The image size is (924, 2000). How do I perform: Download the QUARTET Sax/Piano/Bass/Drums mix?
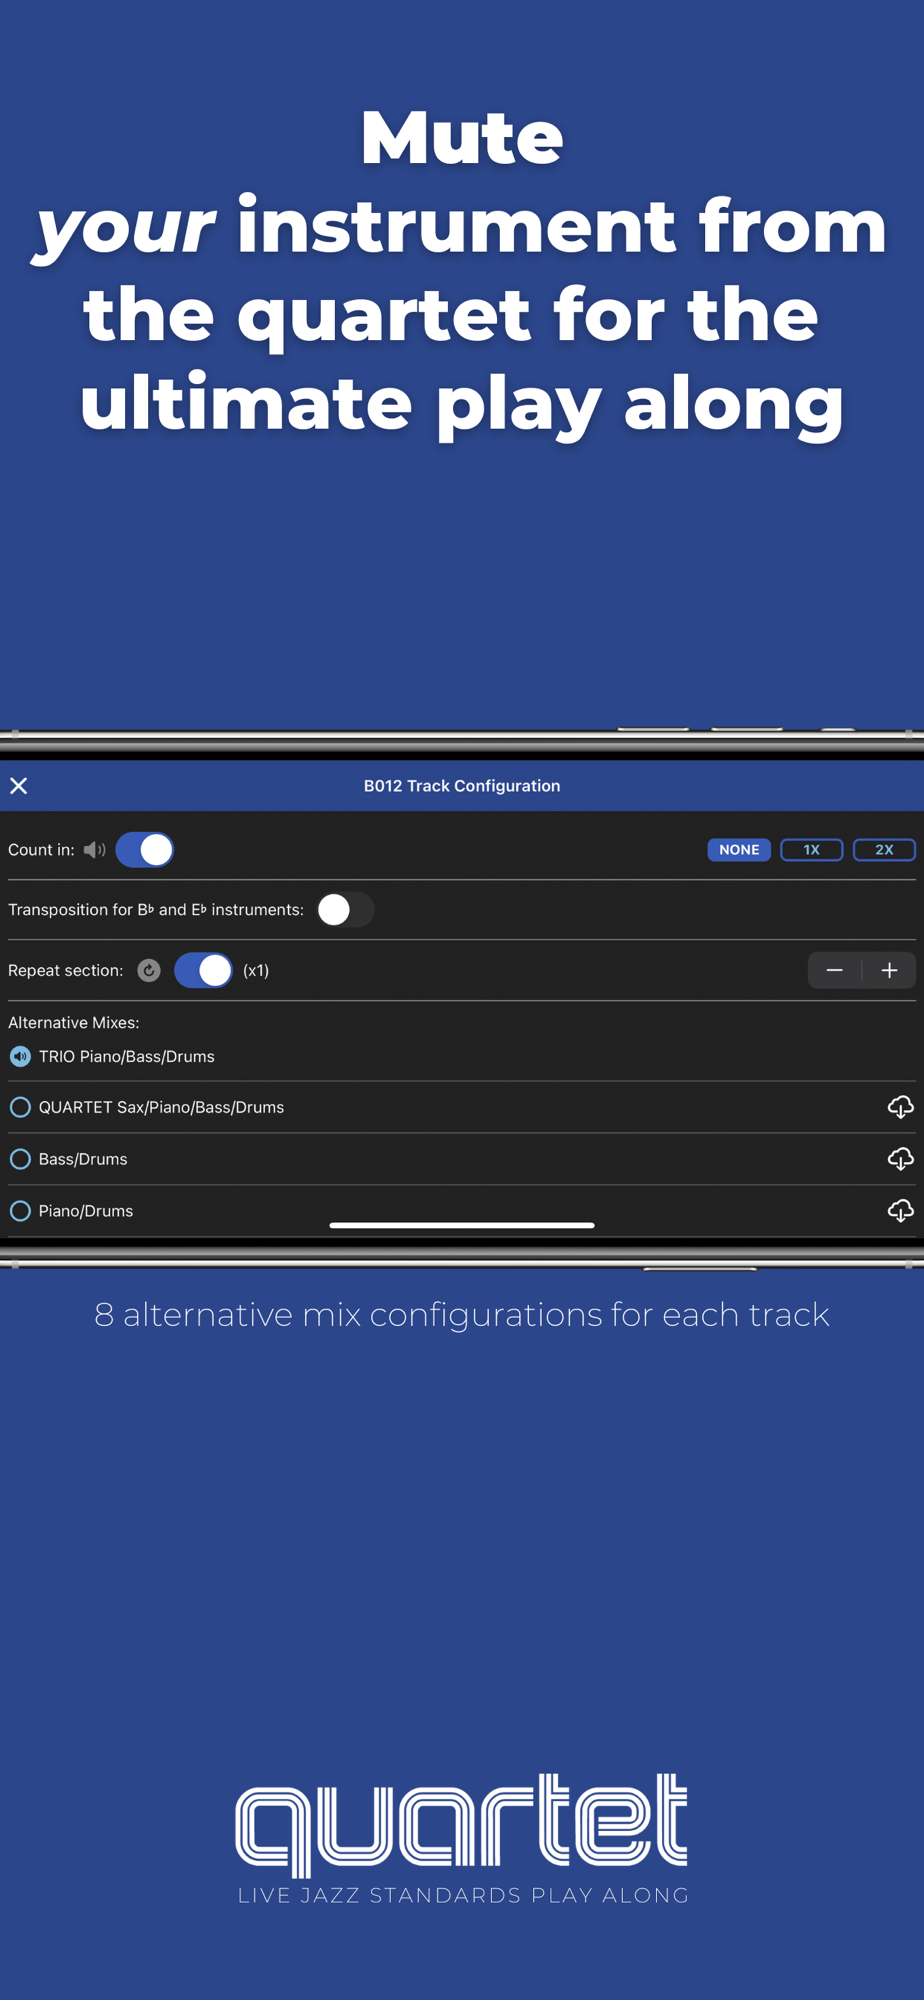click(901, 1107)
